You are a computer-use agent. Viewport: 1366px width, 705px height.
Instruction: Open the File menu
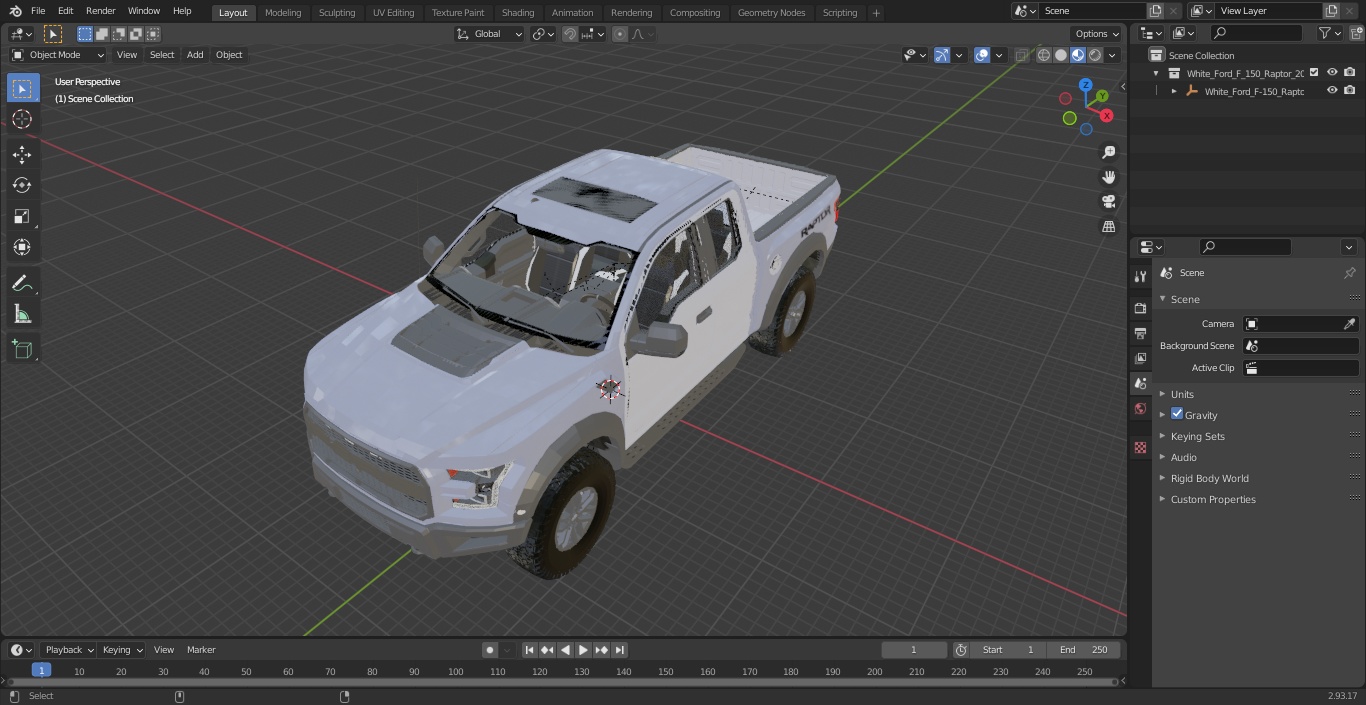[x=38, y=11]
